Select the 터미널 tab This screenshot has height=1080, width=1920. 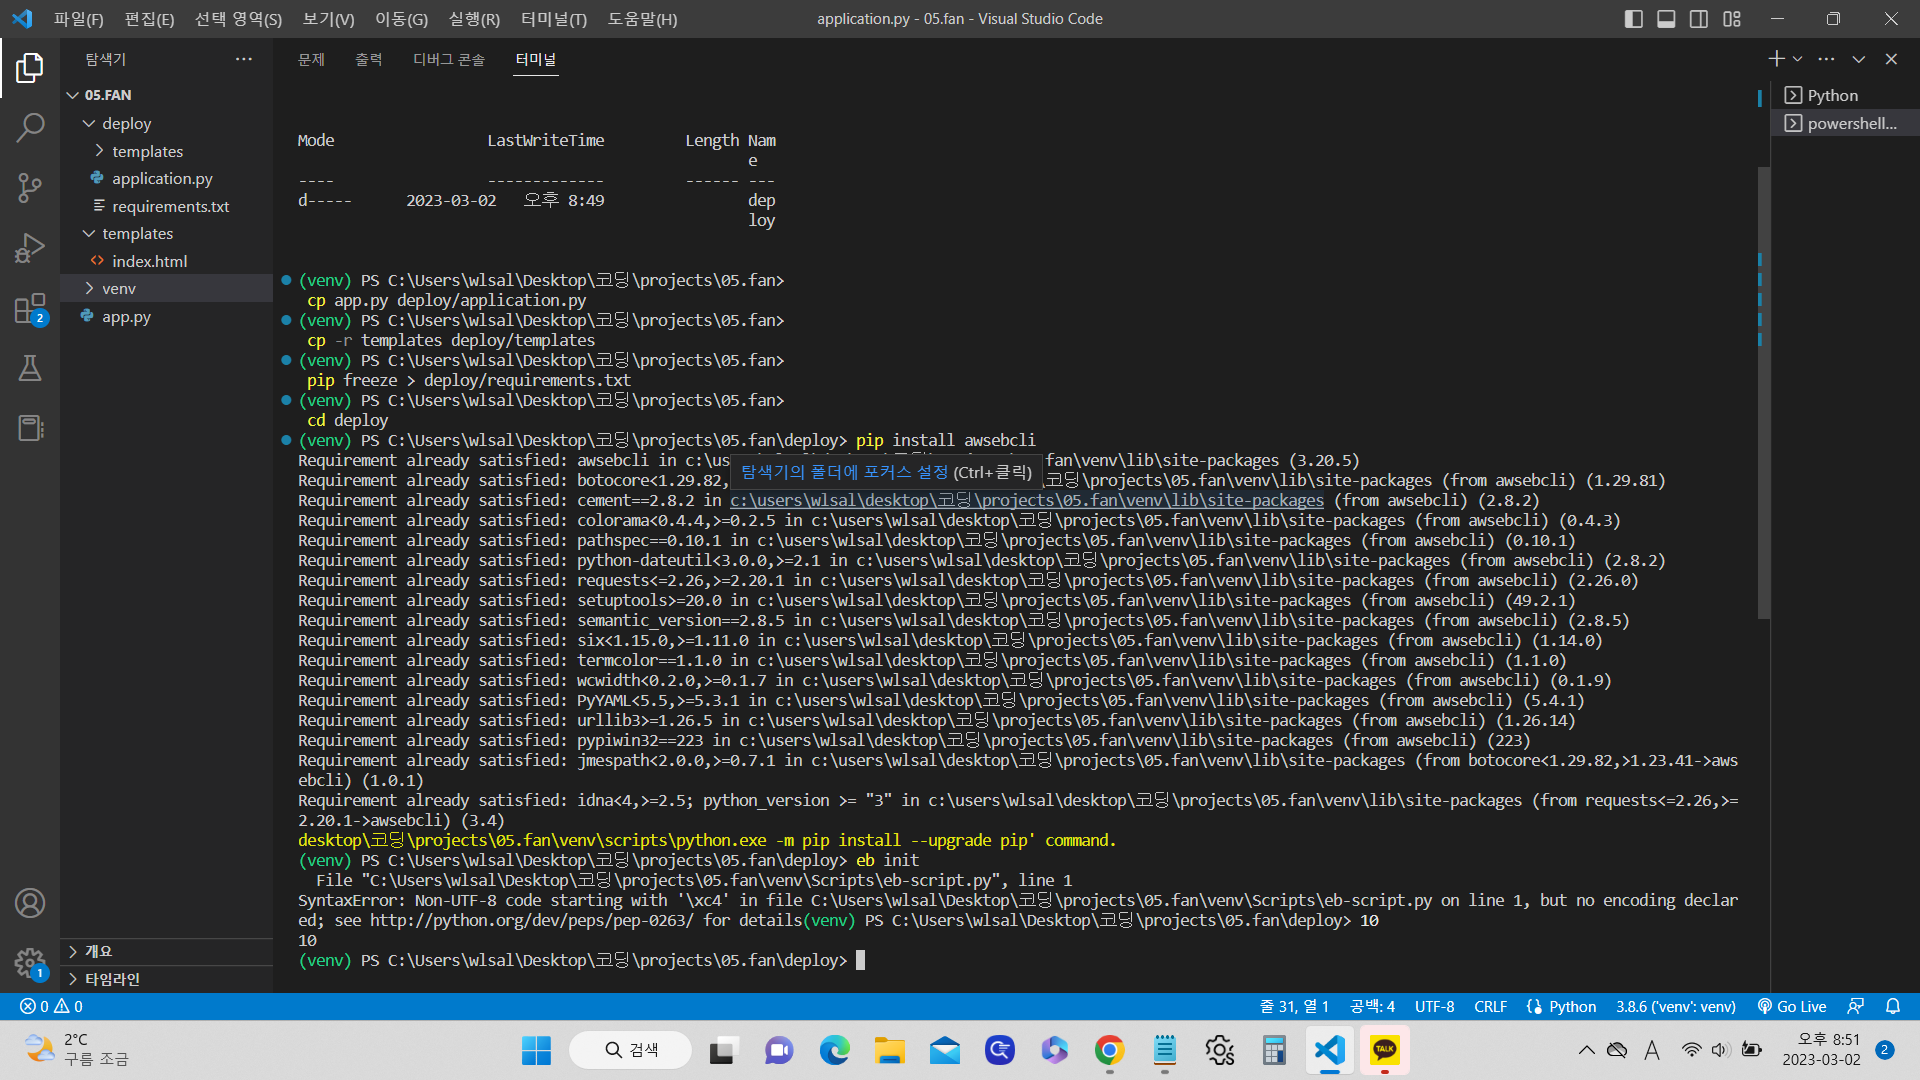536,59
